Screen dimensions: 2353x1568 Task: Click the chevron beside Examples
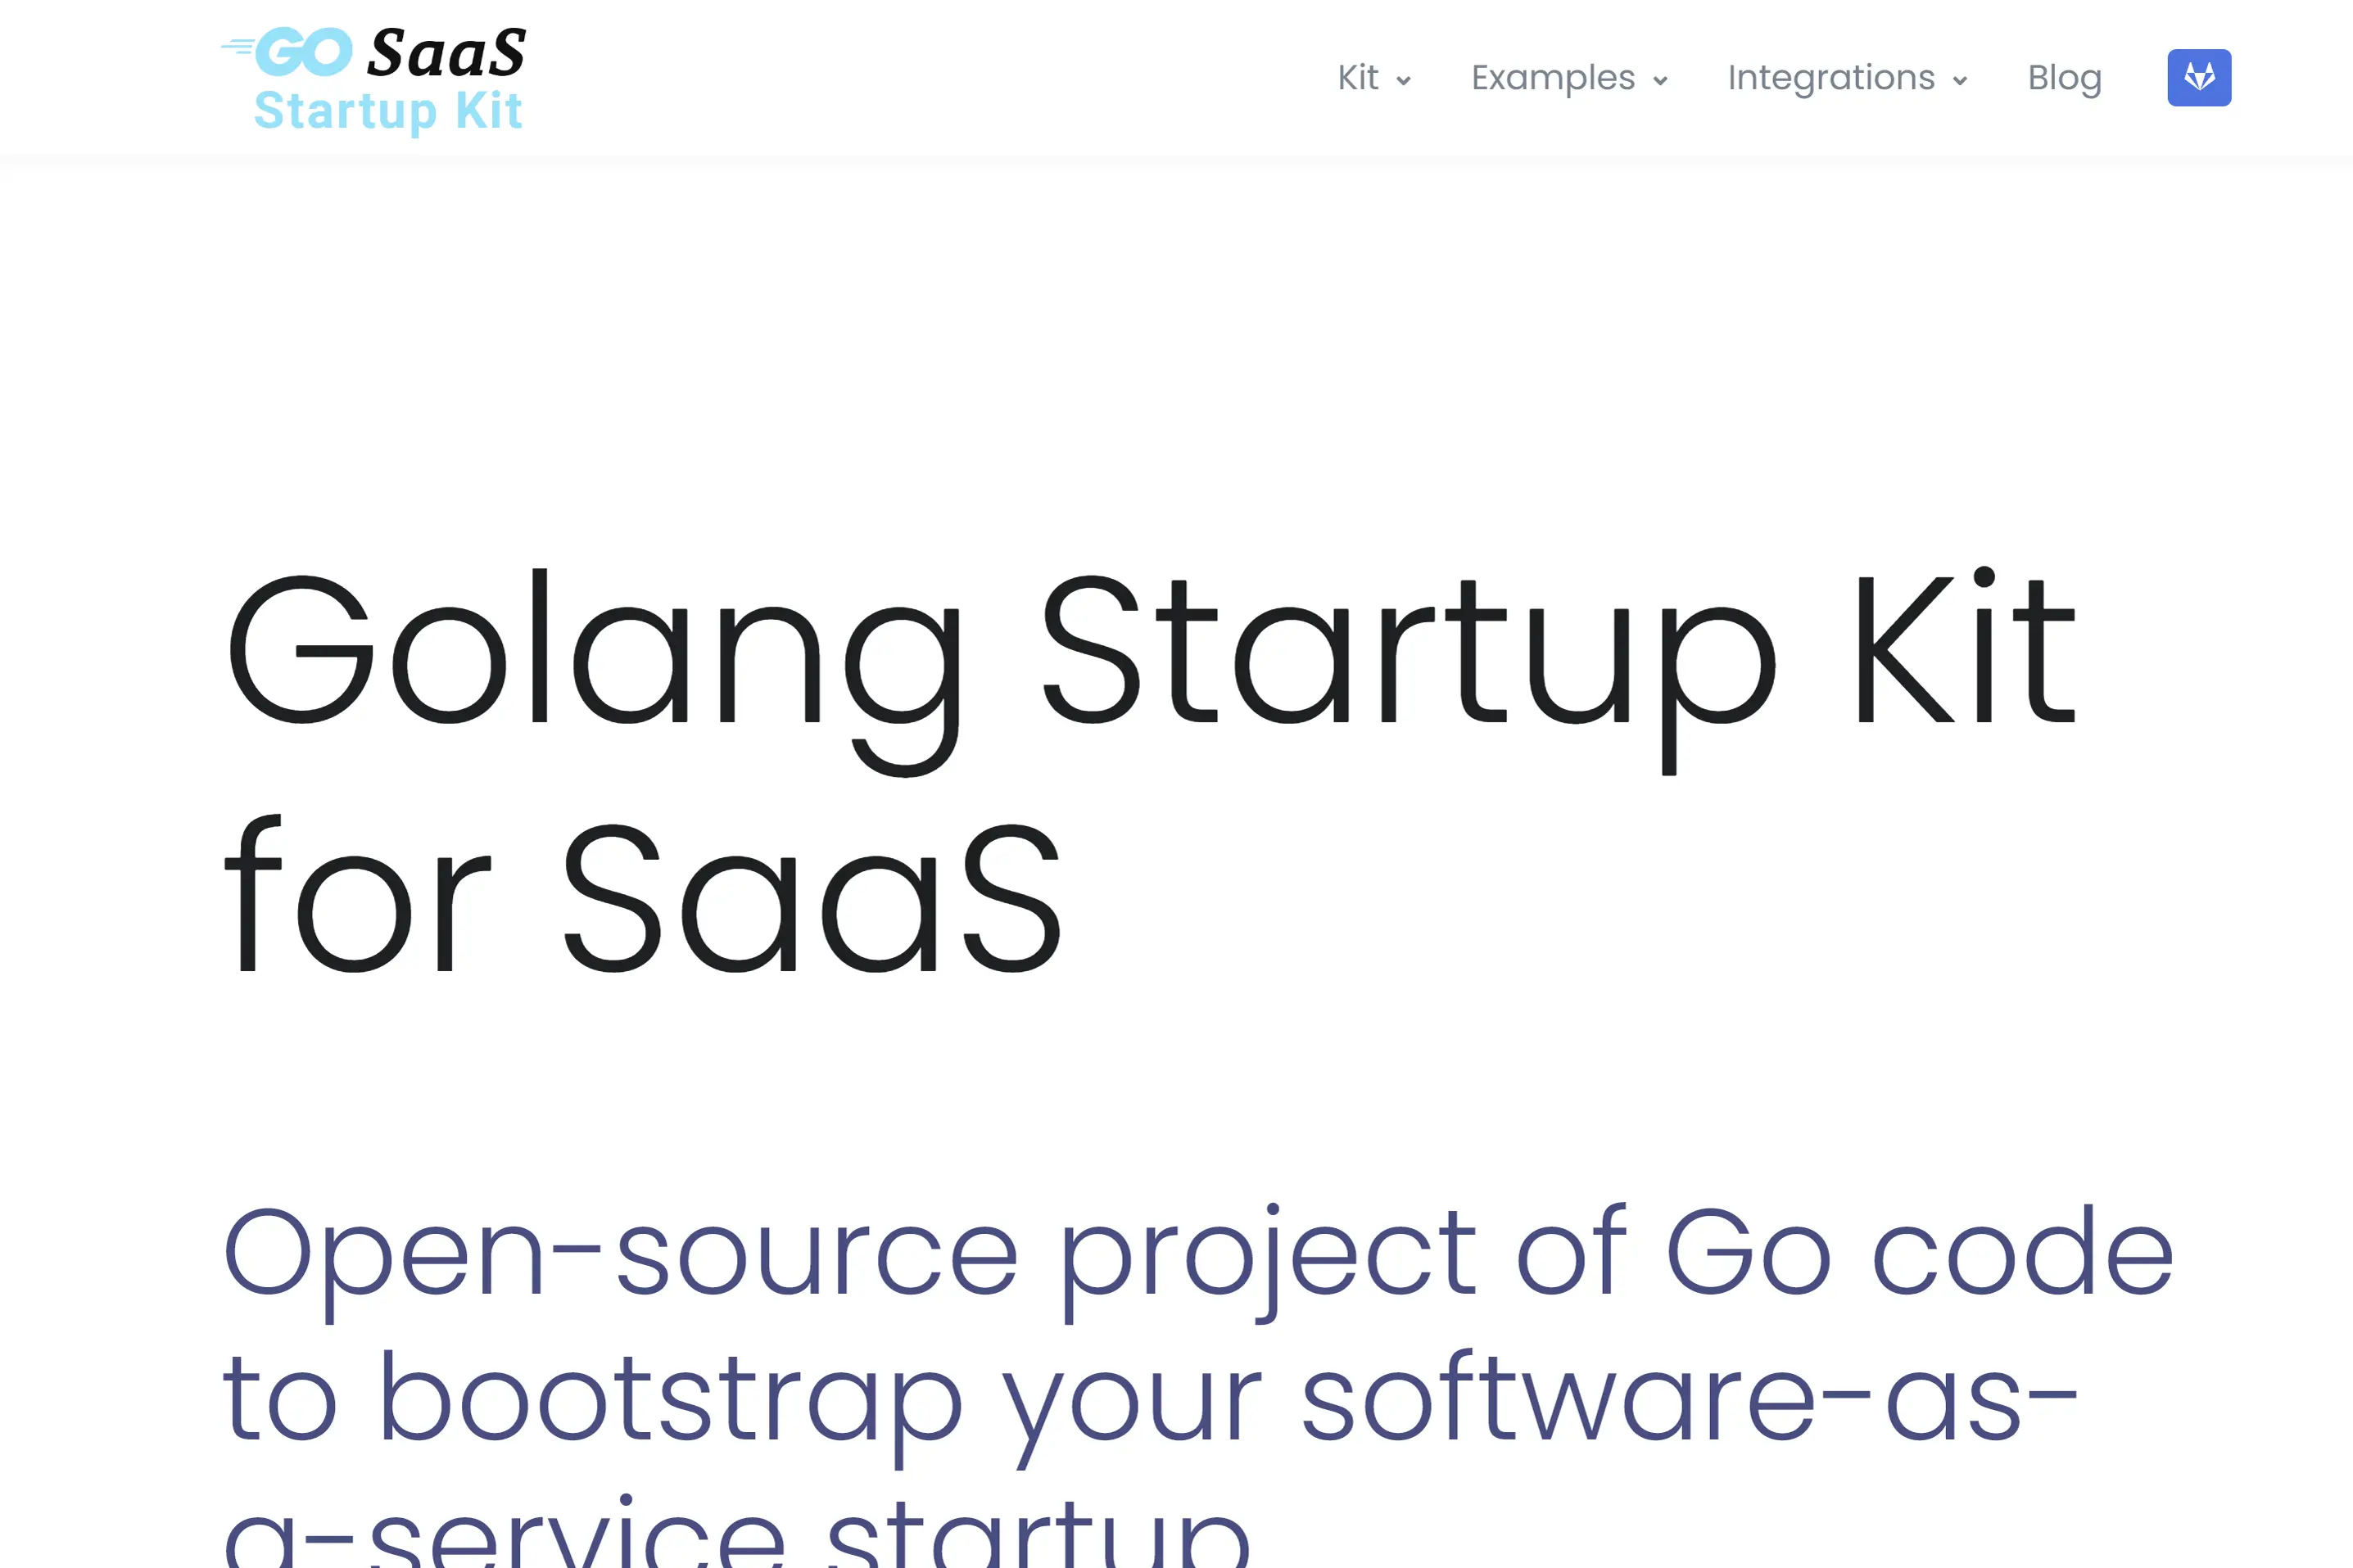1662,80
